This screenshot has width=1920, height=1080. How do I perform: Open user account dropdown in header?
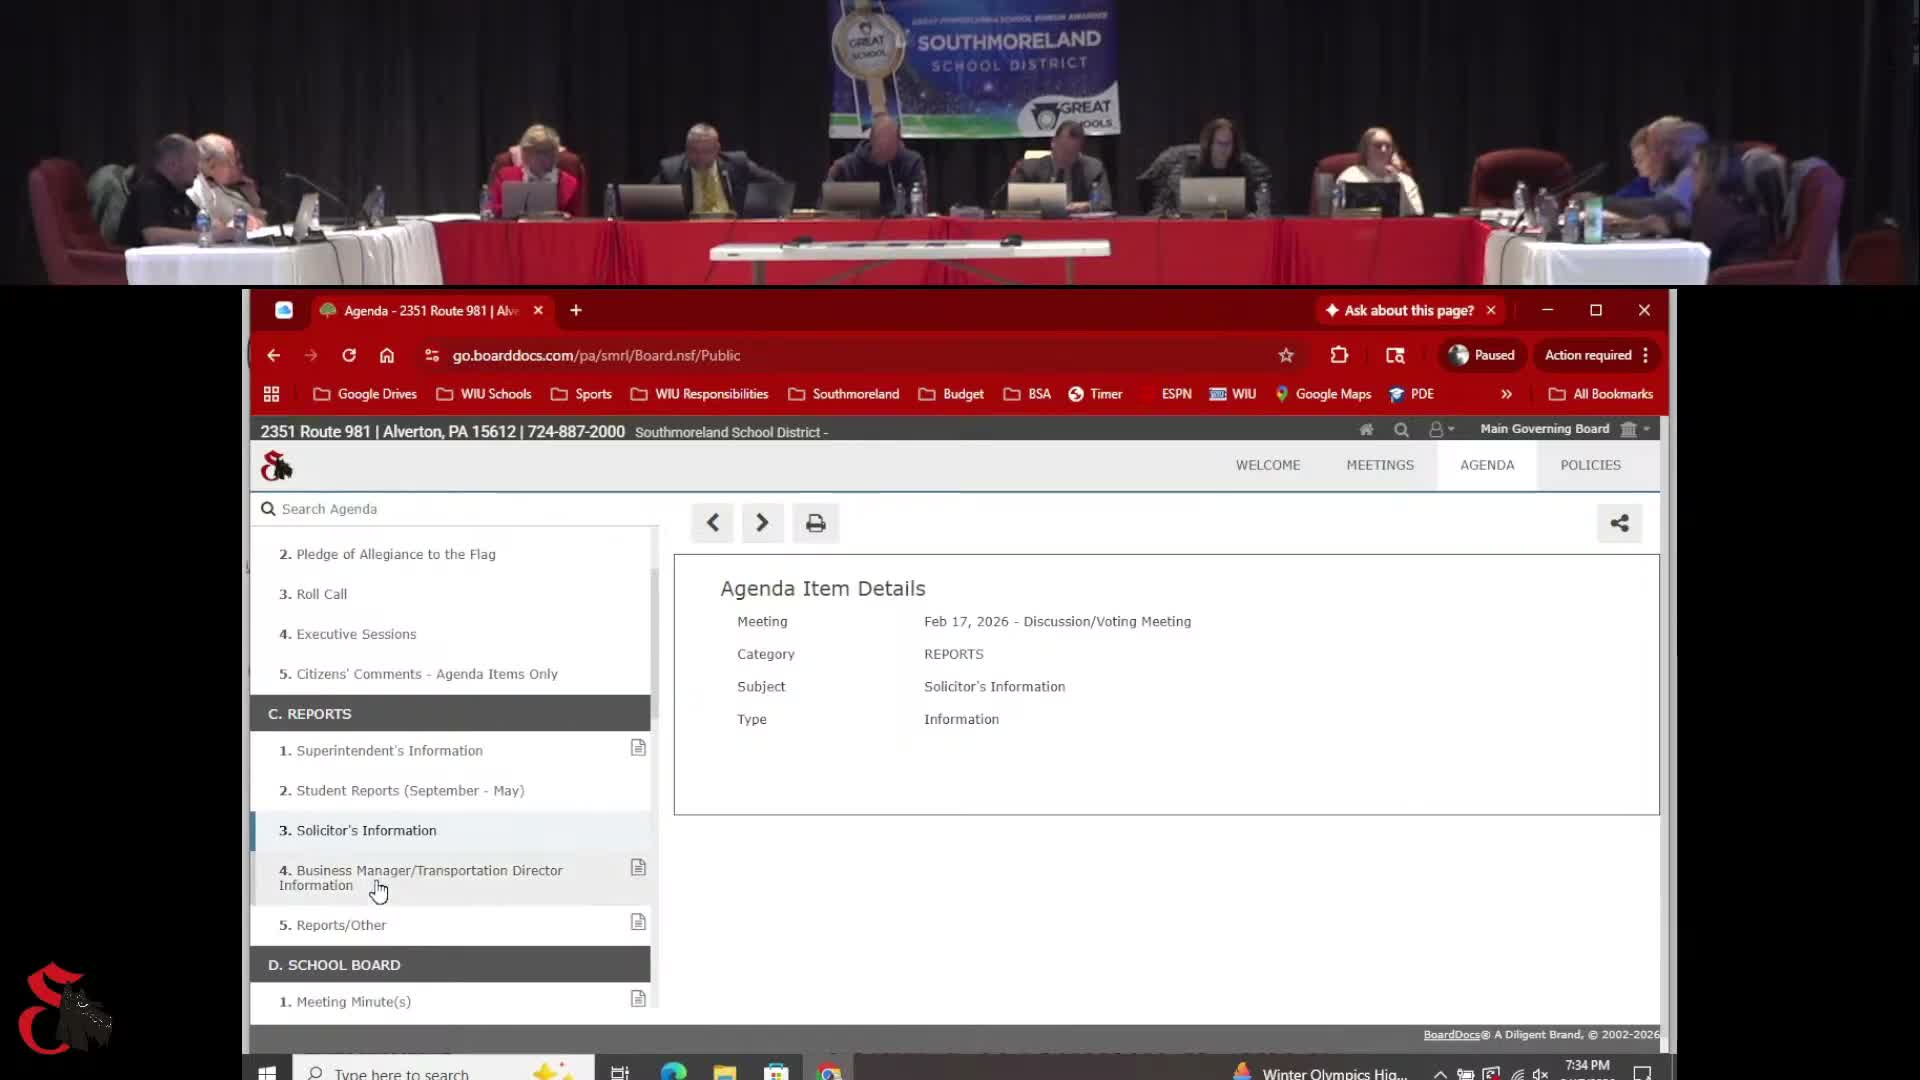(x=1440, y=429)
